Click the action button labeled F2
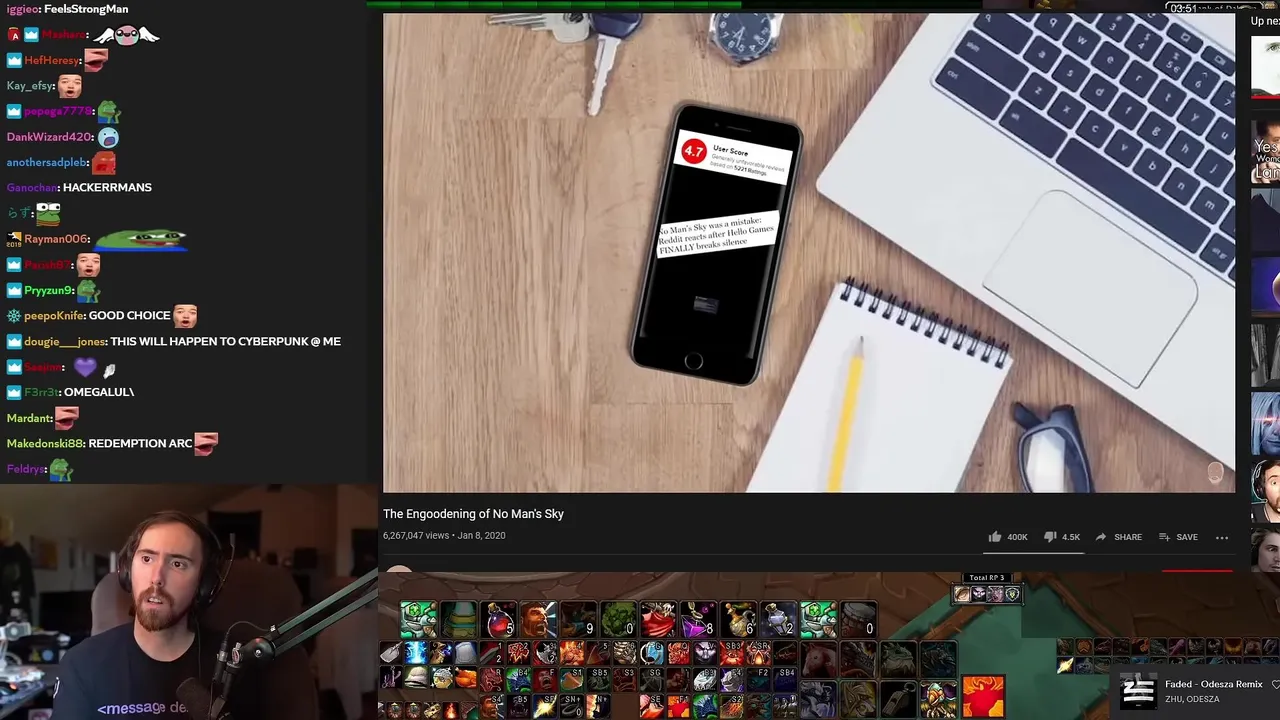This screenshot has height=720, width=1280. pyautogui.click(x=760, y=679)
